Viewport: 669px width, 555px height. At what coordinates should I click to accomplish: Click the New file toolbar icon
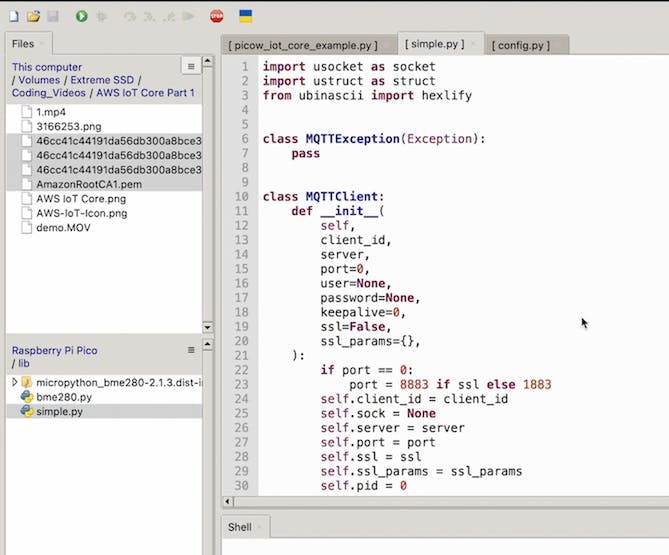(14, 16)
